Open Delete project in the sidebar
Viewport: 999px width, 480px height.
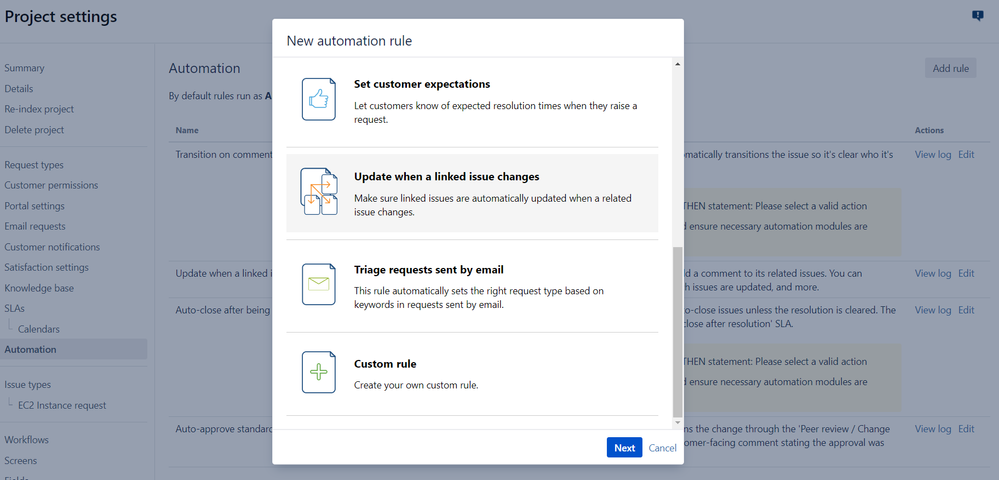34,129
